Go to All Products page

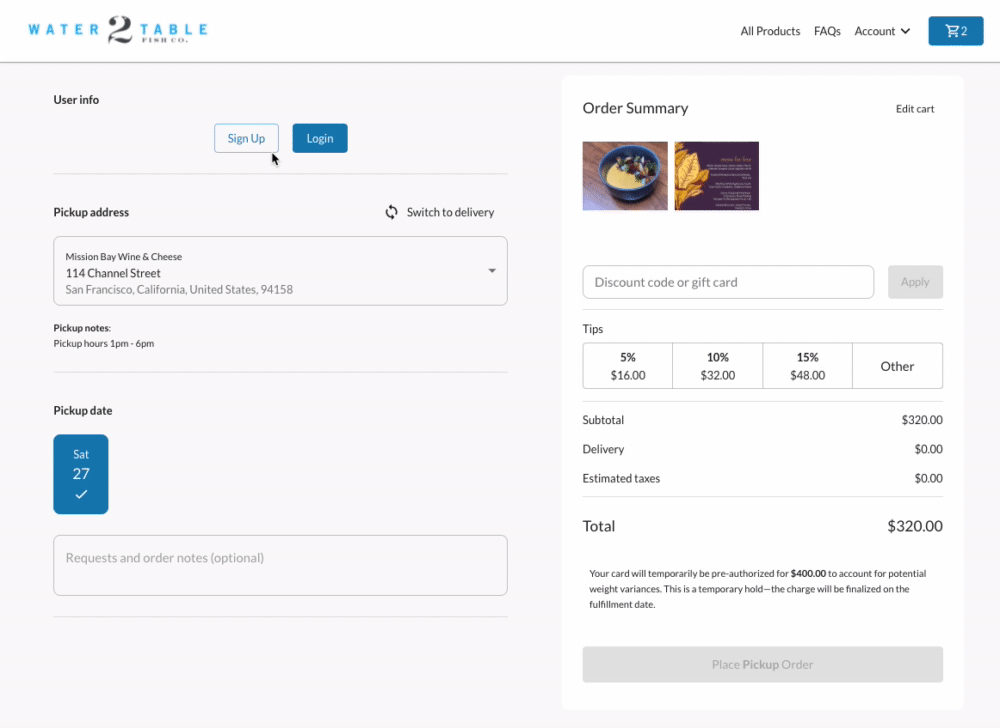point(770,31)
